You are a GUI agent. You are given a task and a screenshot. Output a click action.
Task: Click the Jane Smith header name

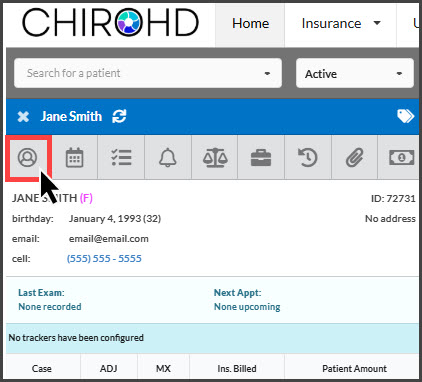71,116
